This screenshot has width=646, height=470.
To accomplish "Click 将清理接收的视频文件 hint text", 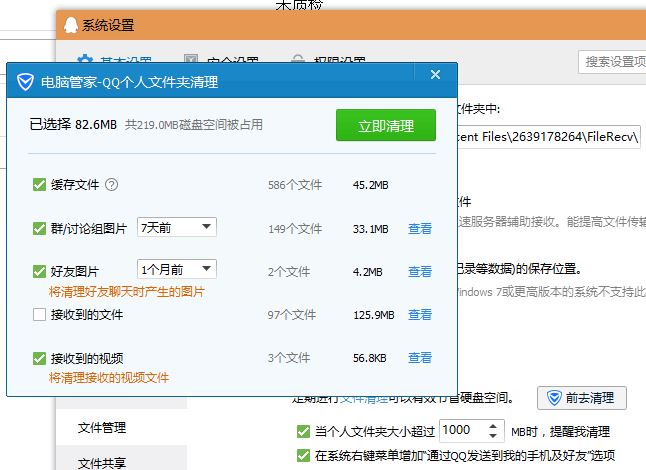I will (109, 377).
